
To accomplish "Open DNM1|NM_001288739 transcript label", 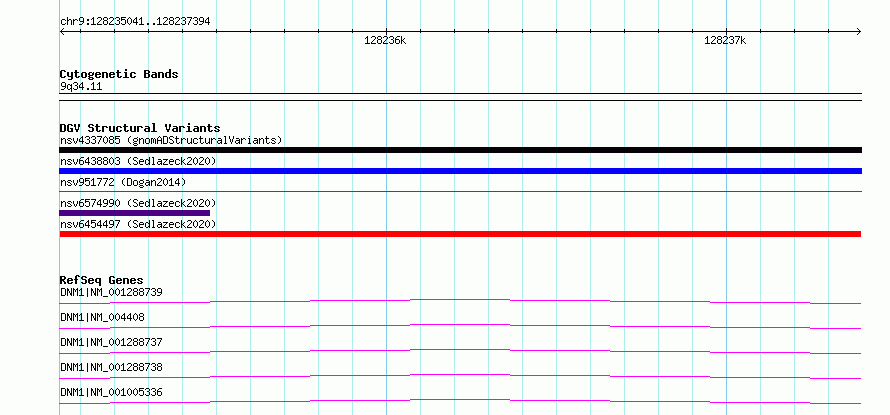I will click(111, 293).
